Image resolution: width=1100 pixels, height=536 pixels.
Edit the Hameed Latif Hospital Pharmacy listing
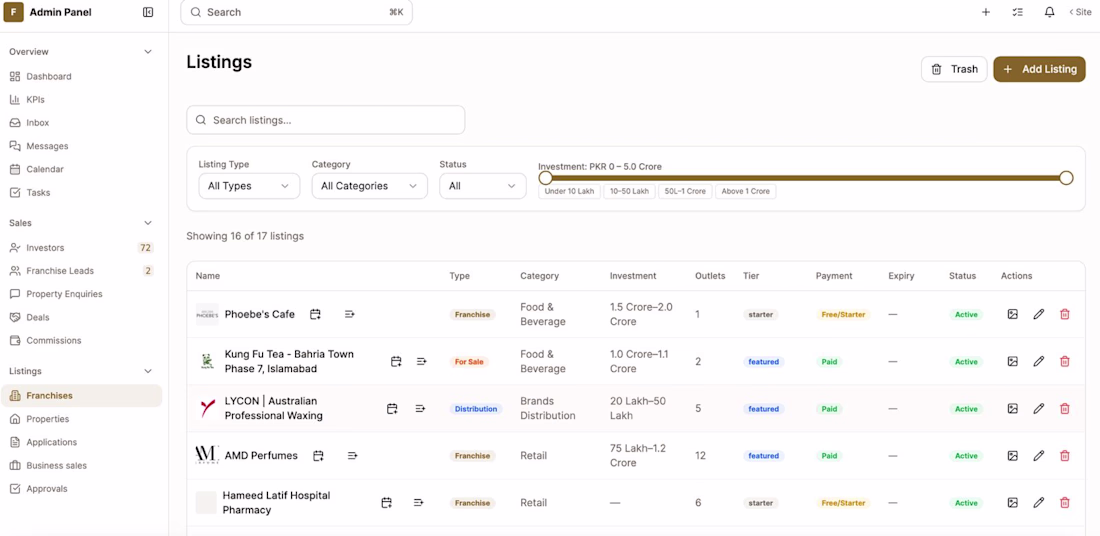[x=1039, y=502]
